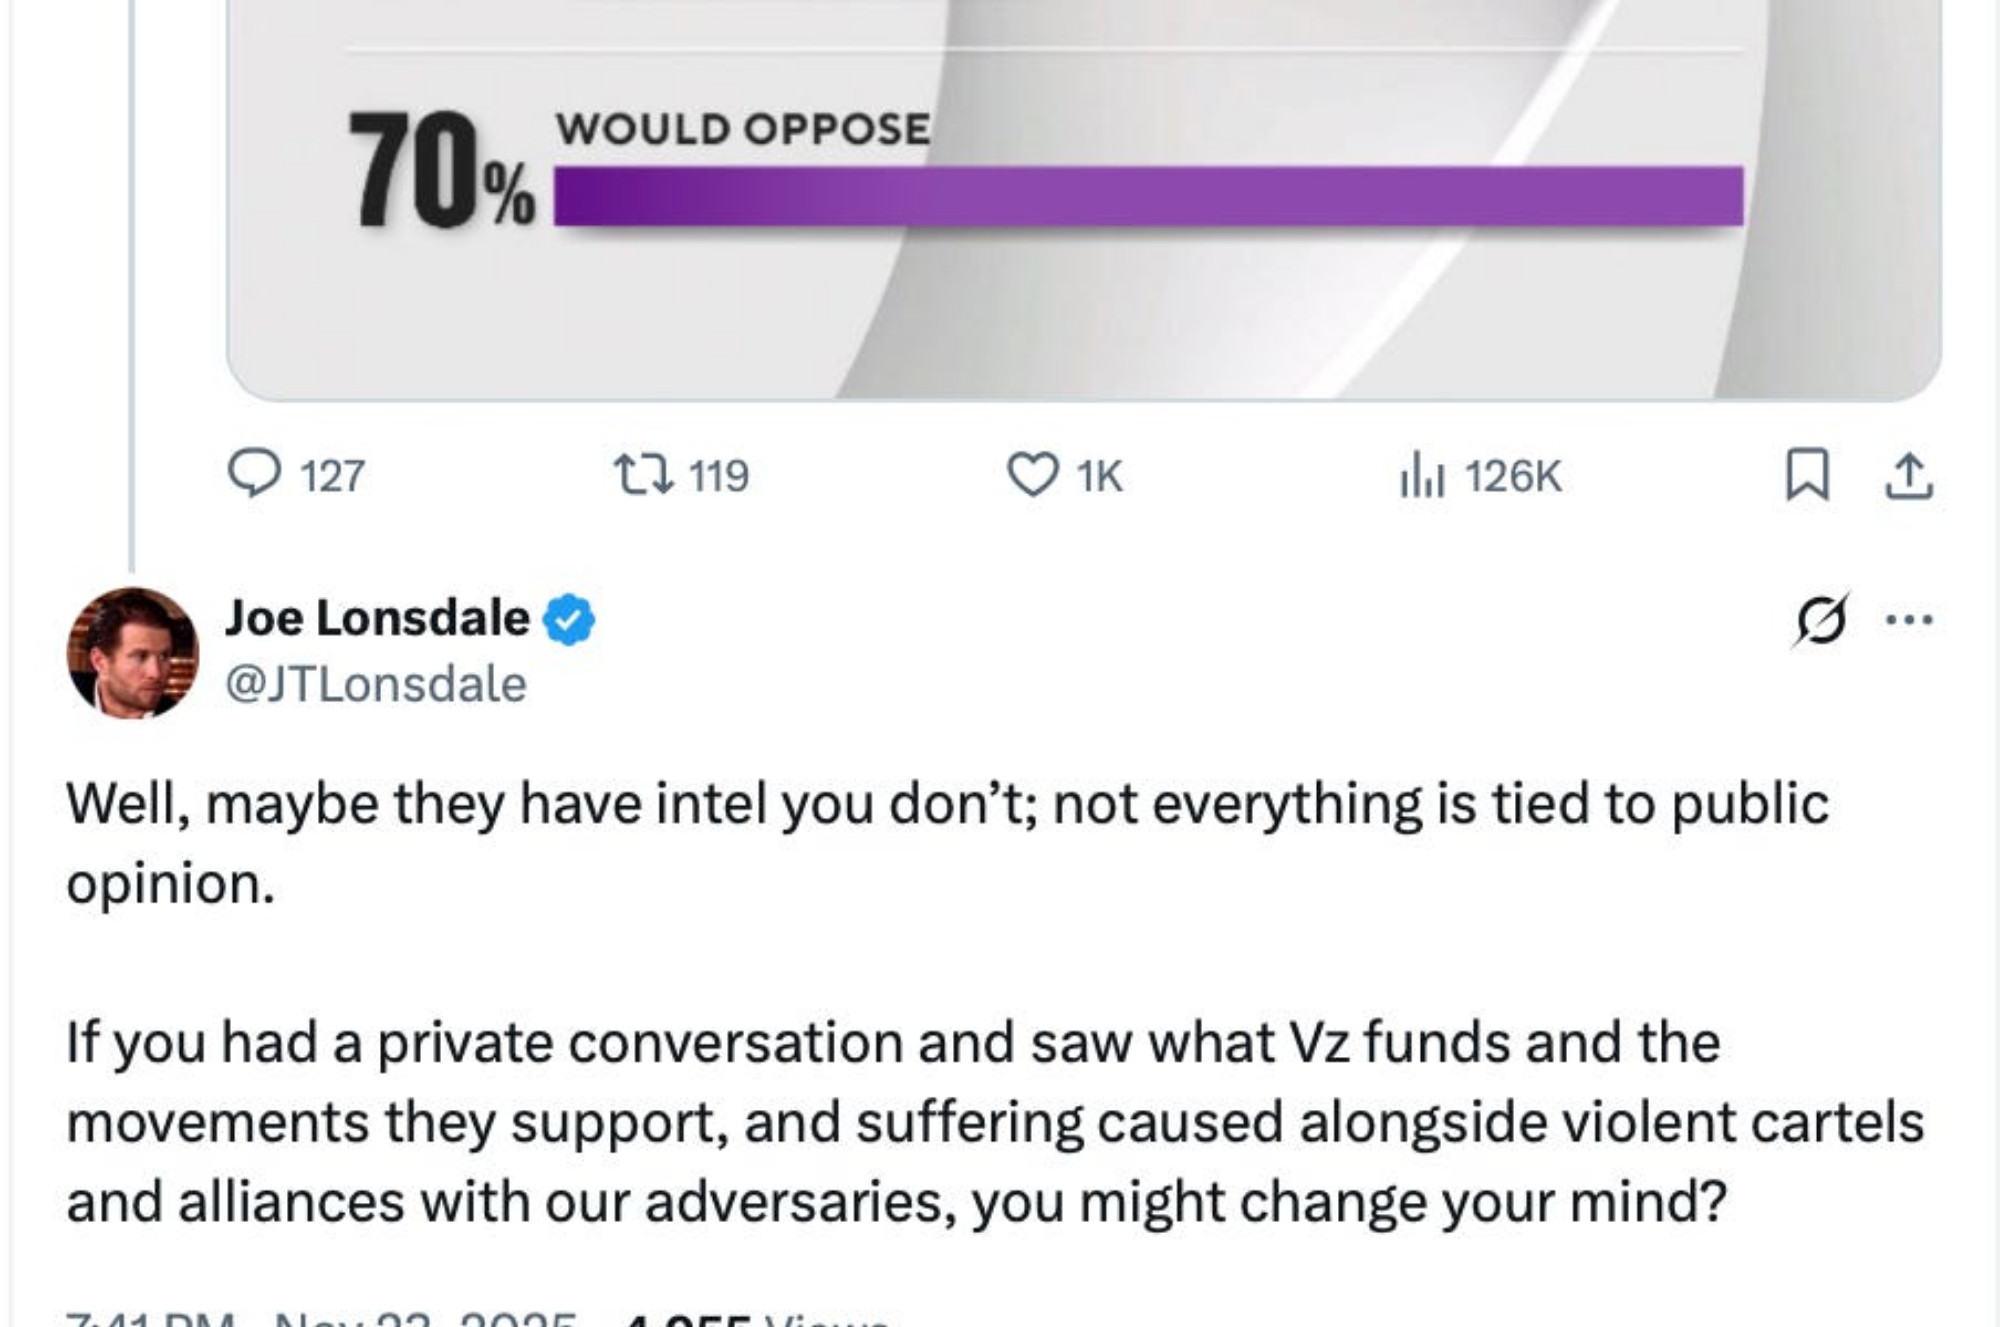
Task: Click the reply speech bubble icon
Action: point(254,474)
